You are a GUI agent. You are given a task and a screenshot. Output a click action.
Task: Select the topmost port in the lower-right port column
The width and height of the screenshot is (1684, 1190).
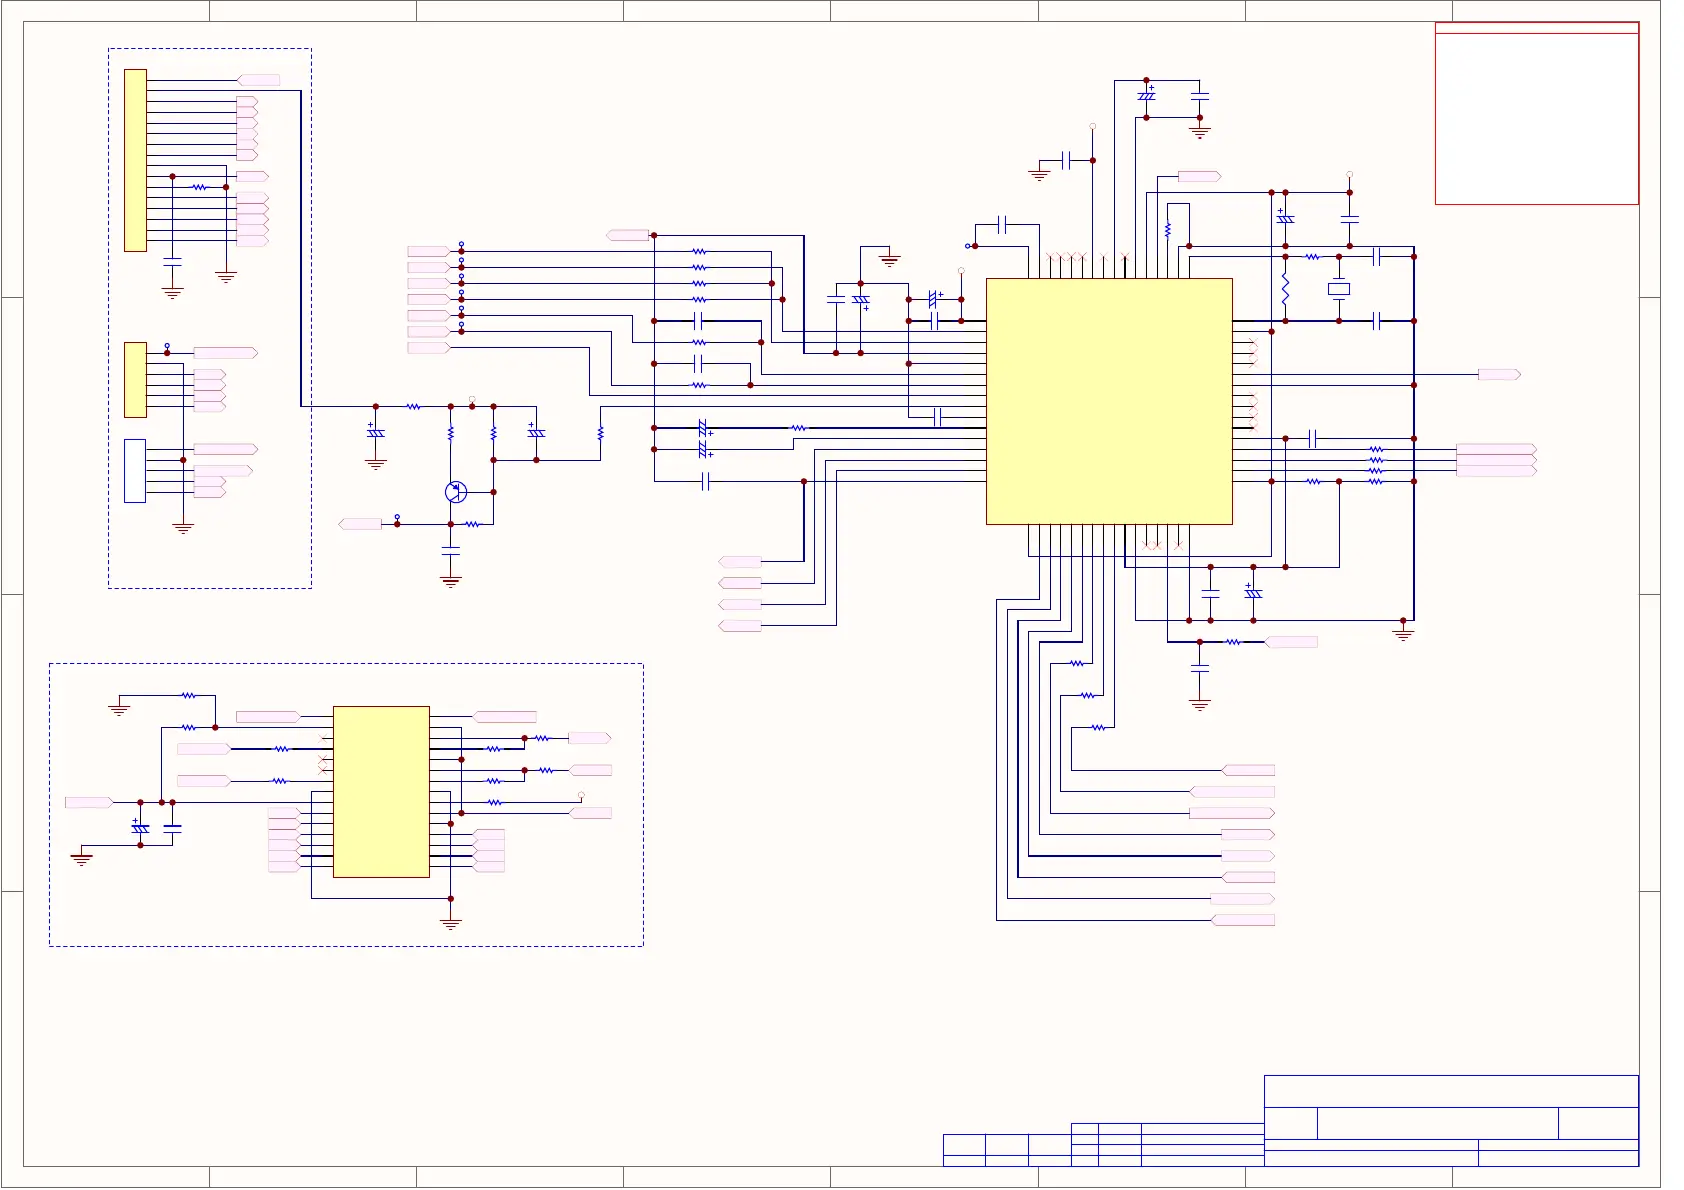tap(1248, 770)
